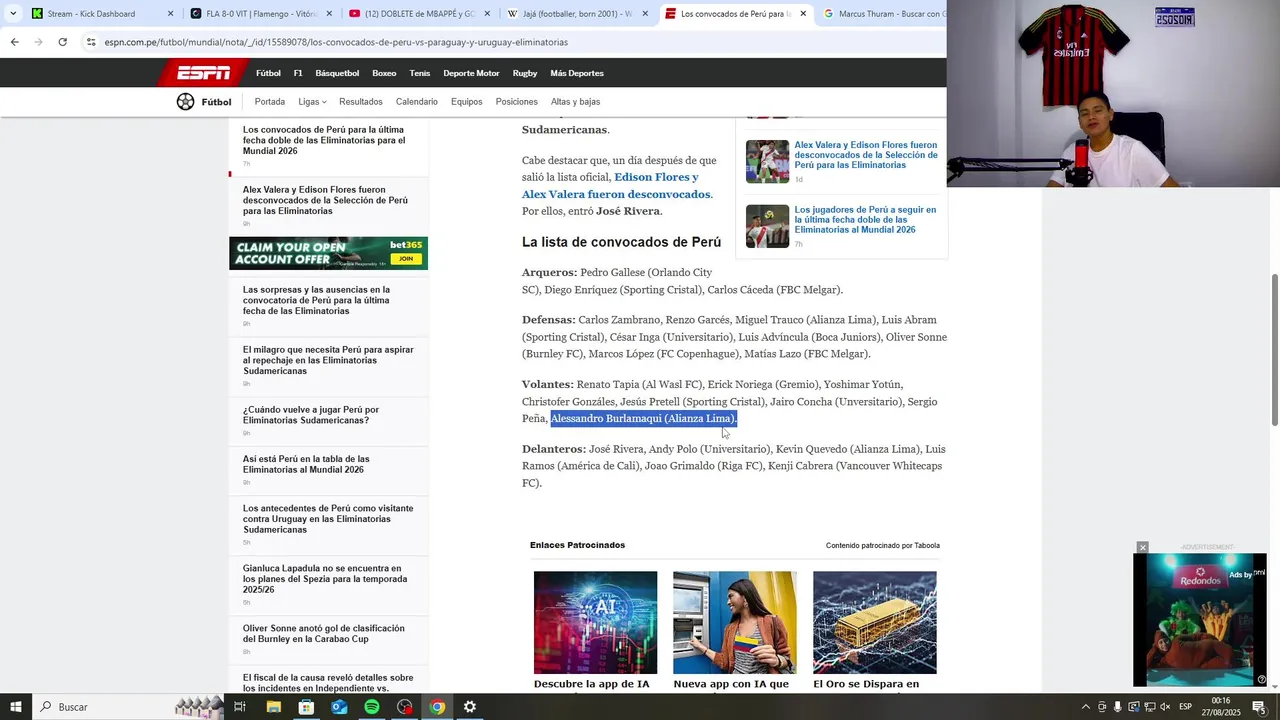1280x720 pixels.
Task: Open Las sorpresas y las ausencias story
Action: coord(316,300)
